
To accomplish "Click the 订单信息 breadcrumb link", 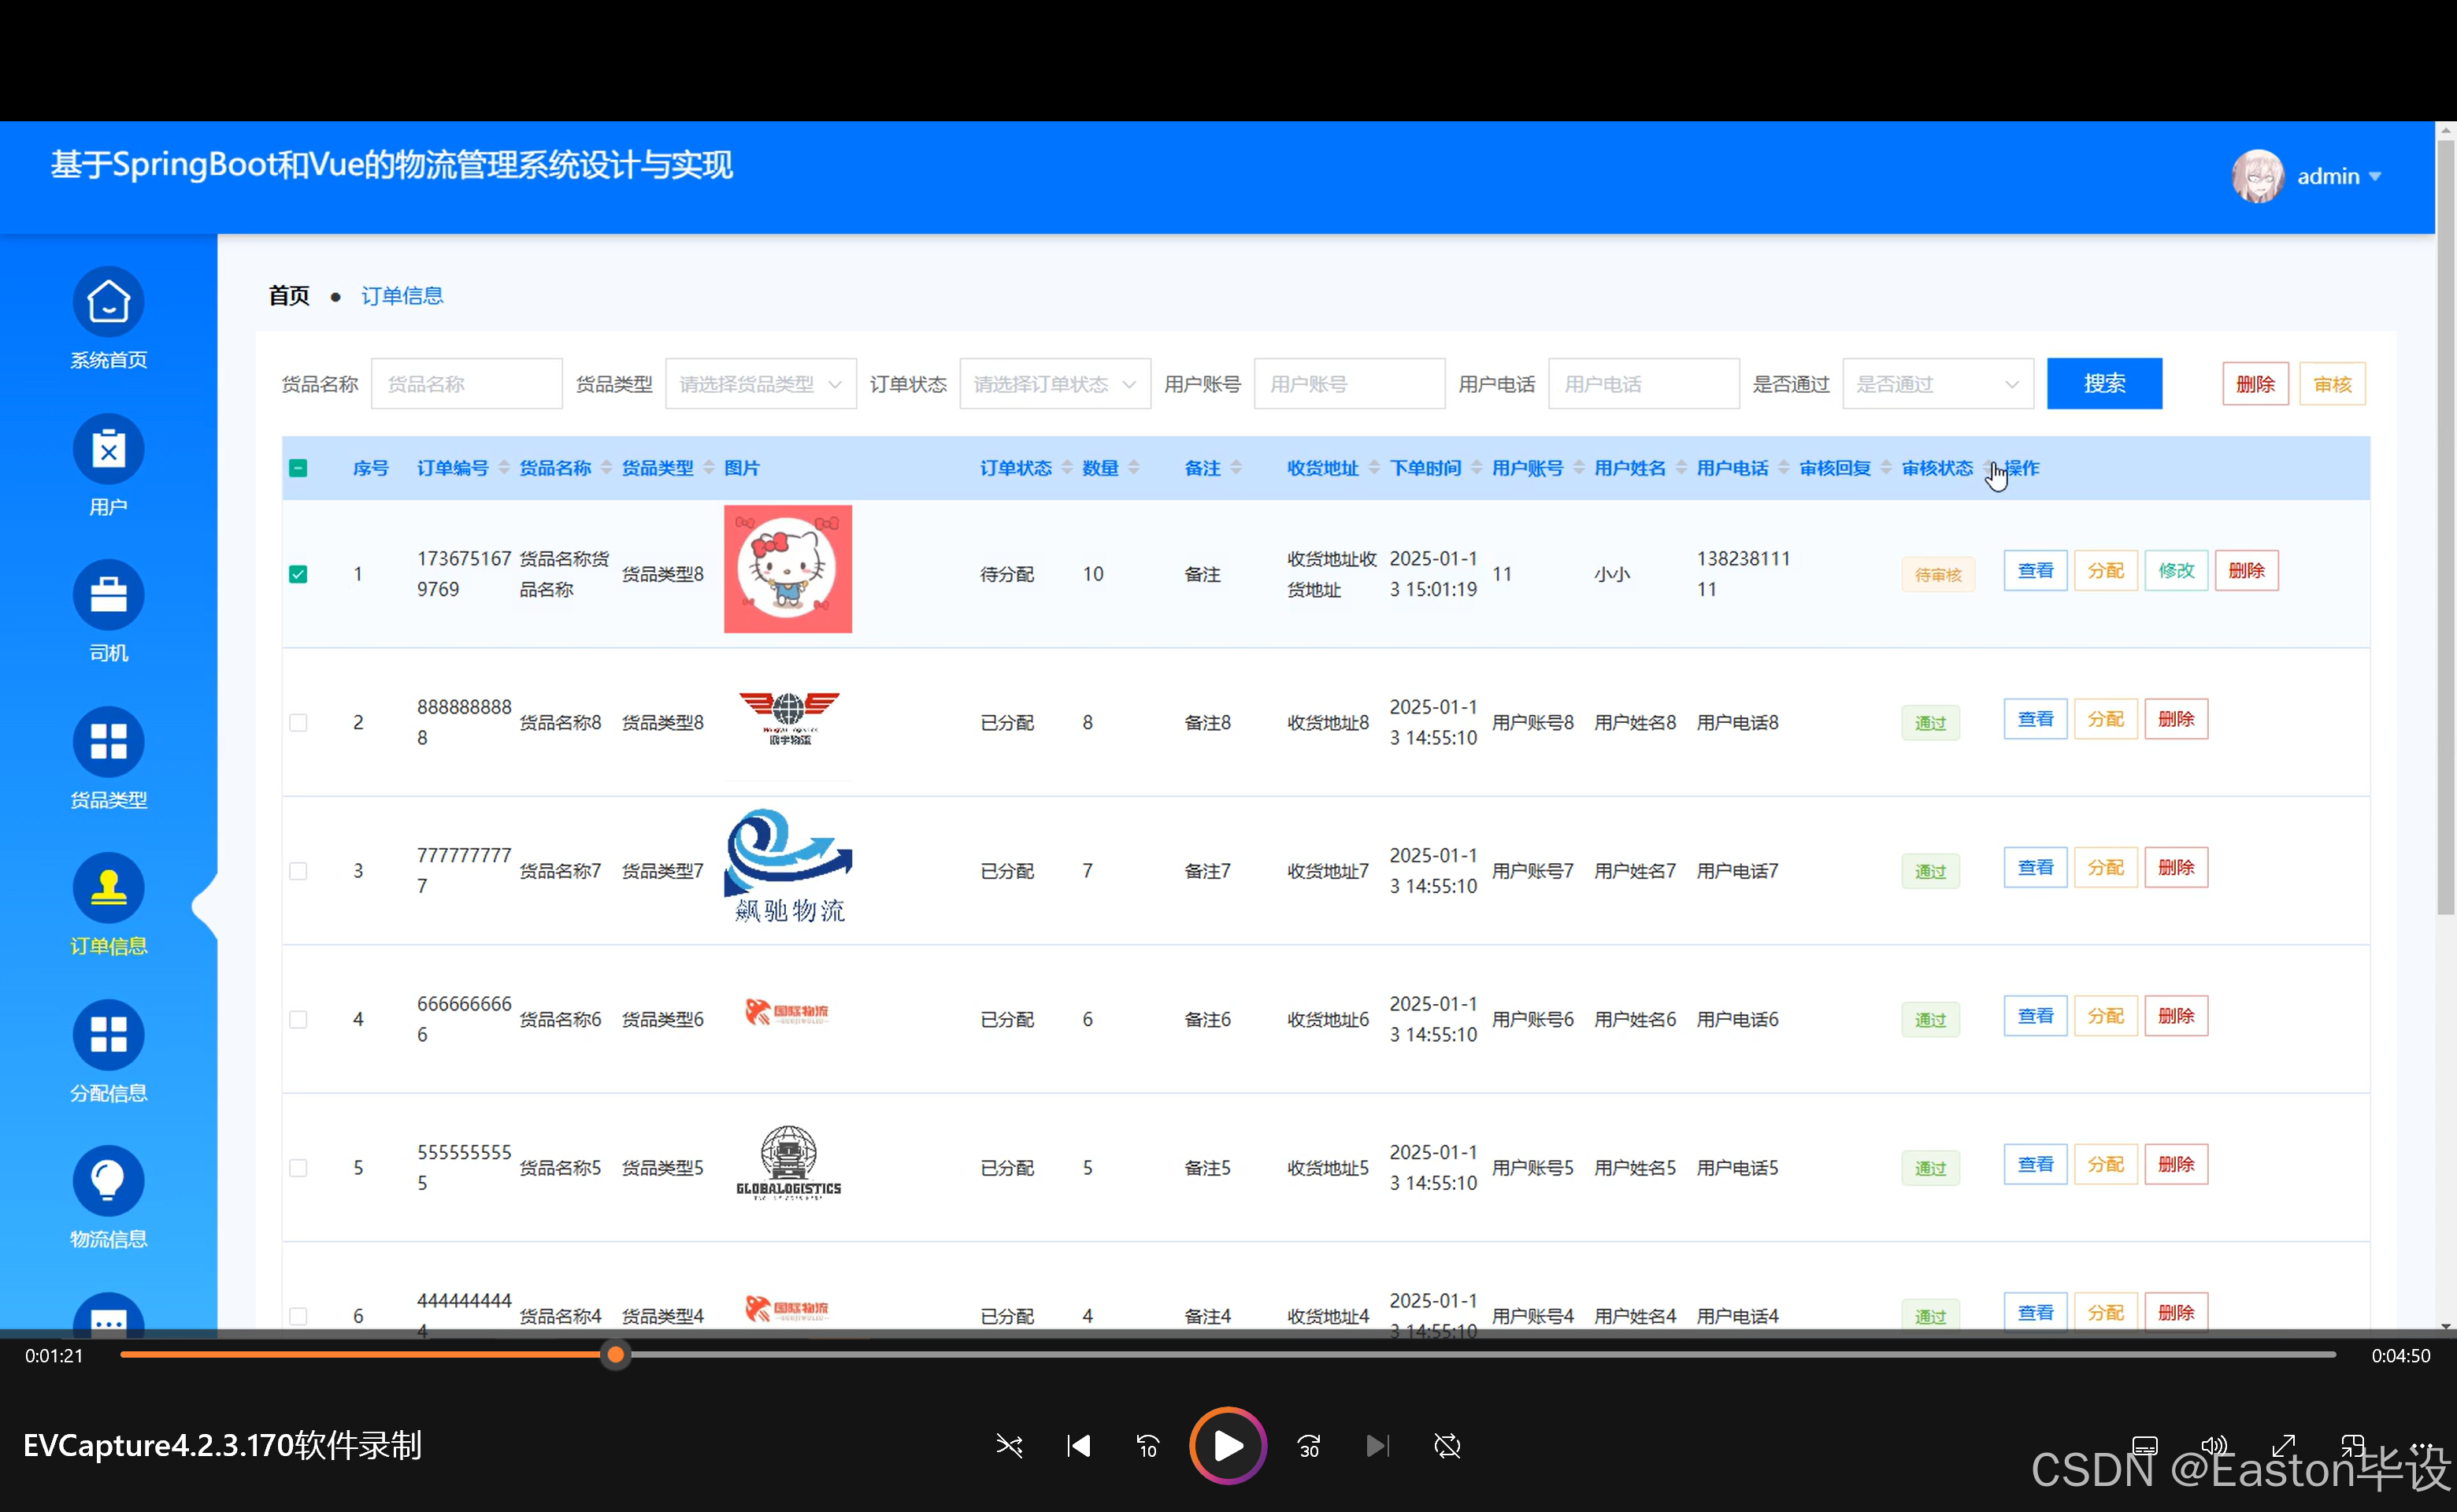I will click(x=402, y=296).
